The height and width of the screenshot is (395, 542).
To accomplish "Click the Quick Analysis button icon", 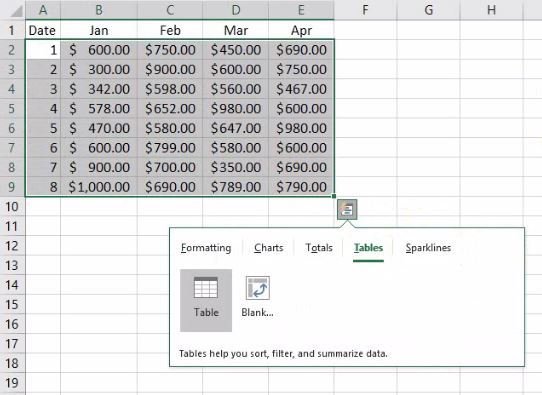I will click(x=347, y=209).
